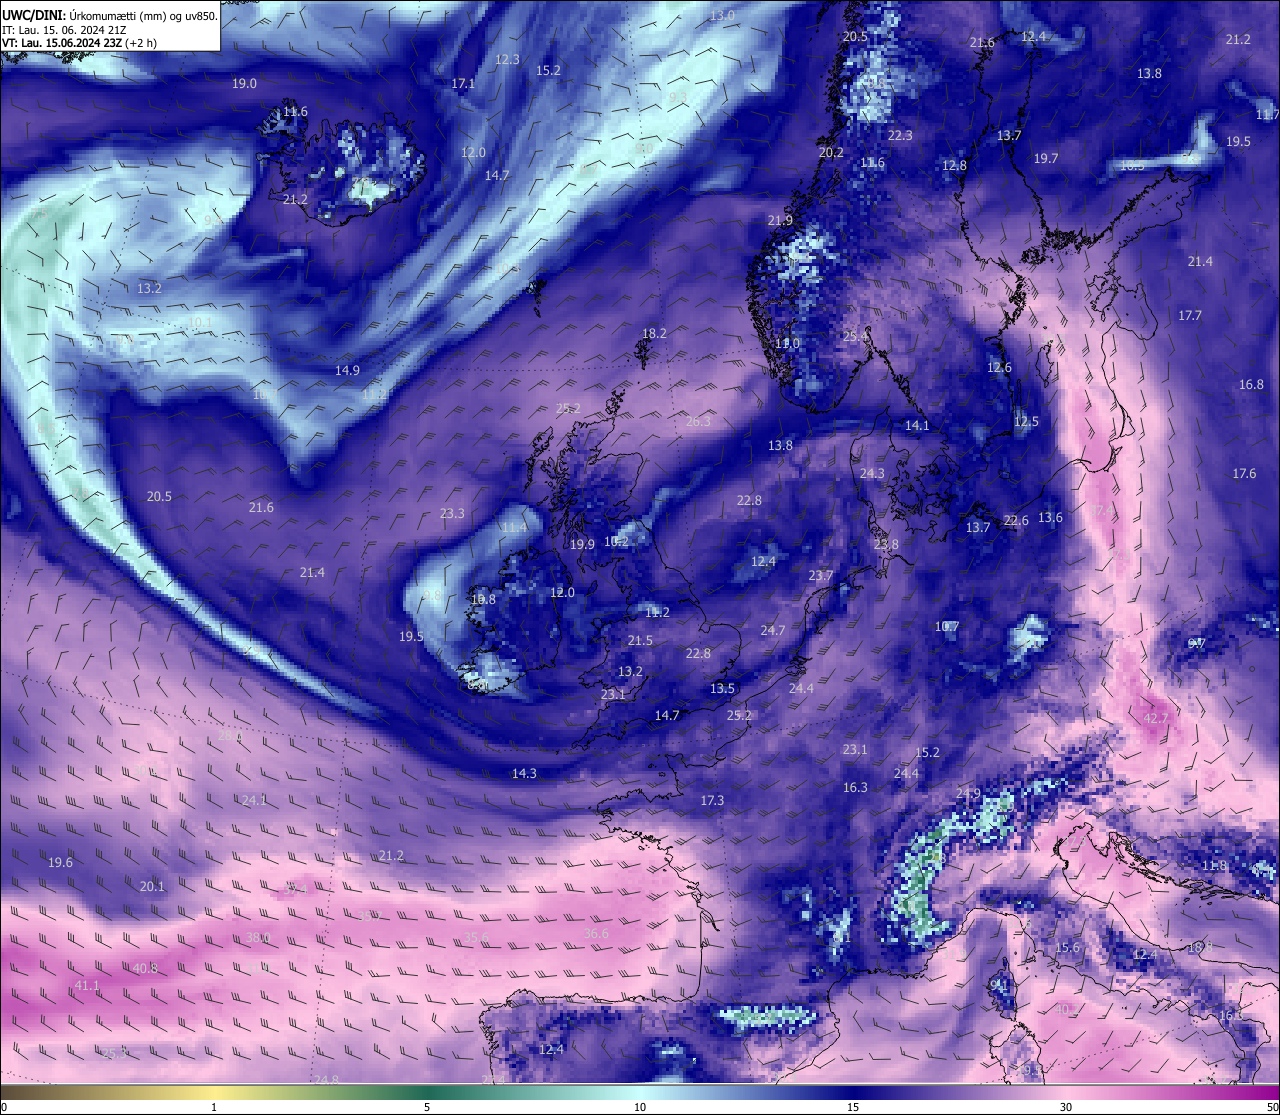
Task: Click the 20.1 value label
Action: [x=152, y=887]
